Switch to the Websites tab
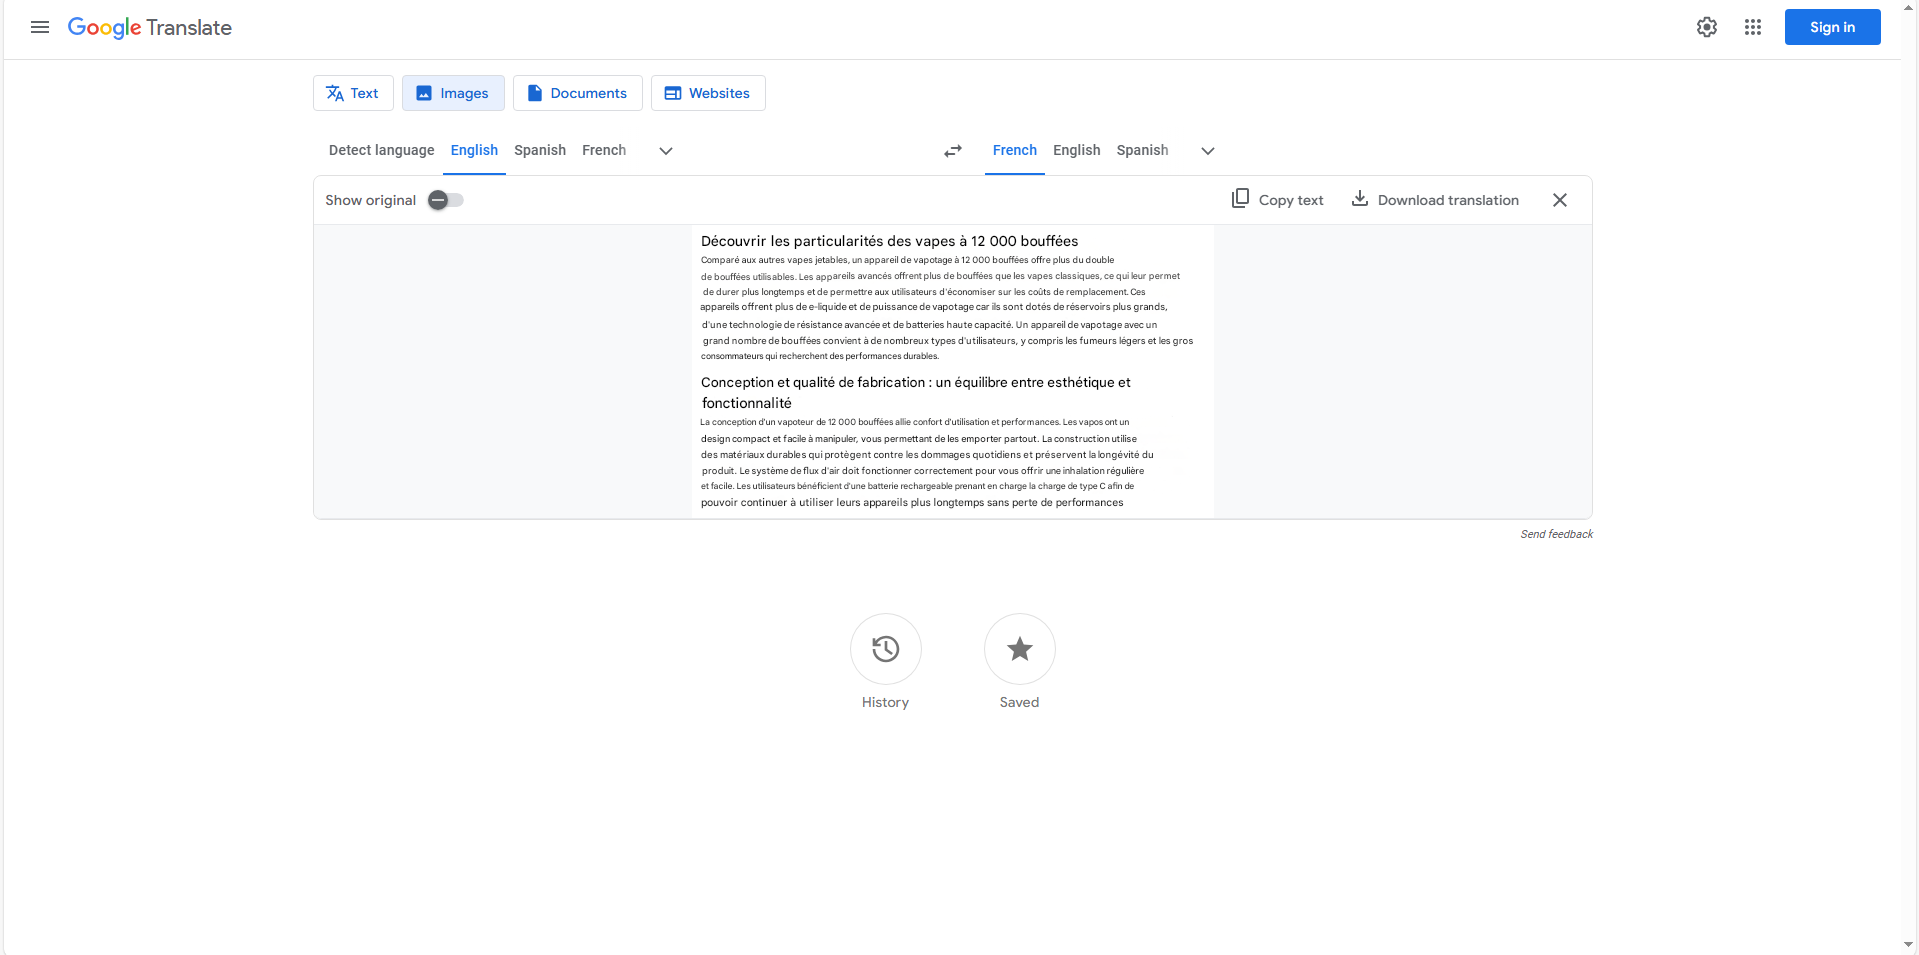 point(708,92)
